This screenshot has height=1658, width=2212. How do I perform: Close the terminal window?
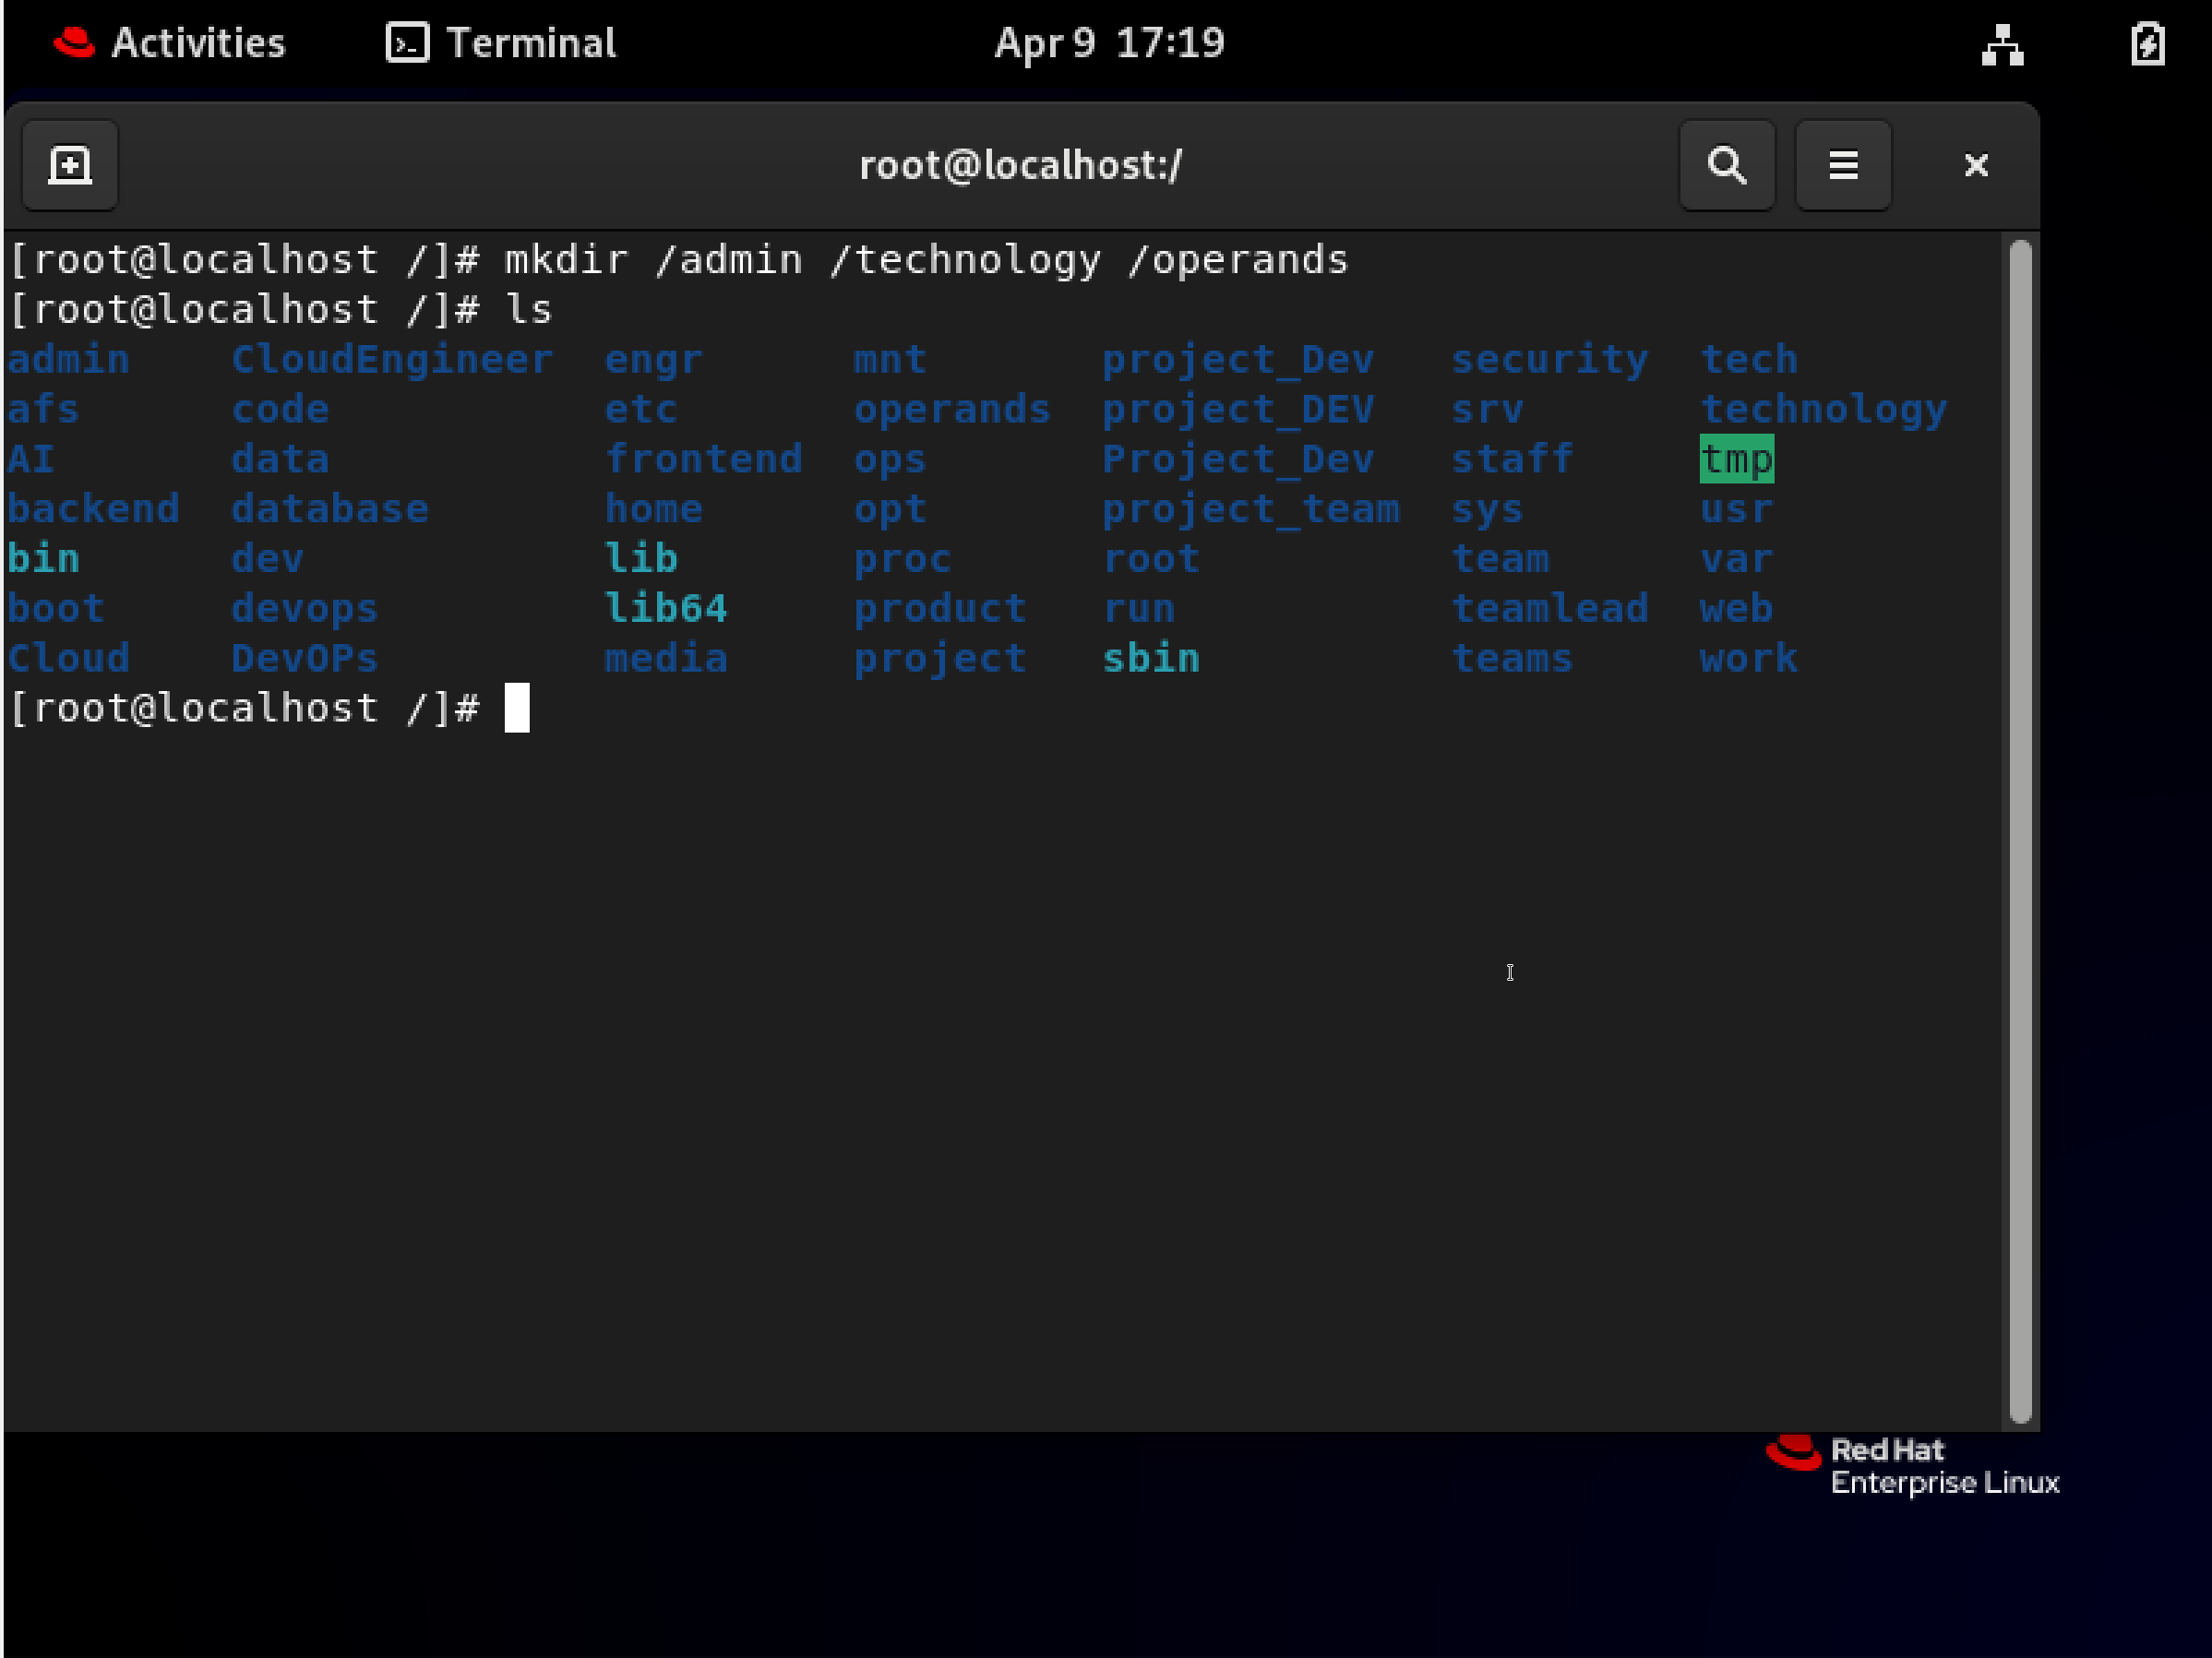pyautogui.click(x=1976, y=165)
